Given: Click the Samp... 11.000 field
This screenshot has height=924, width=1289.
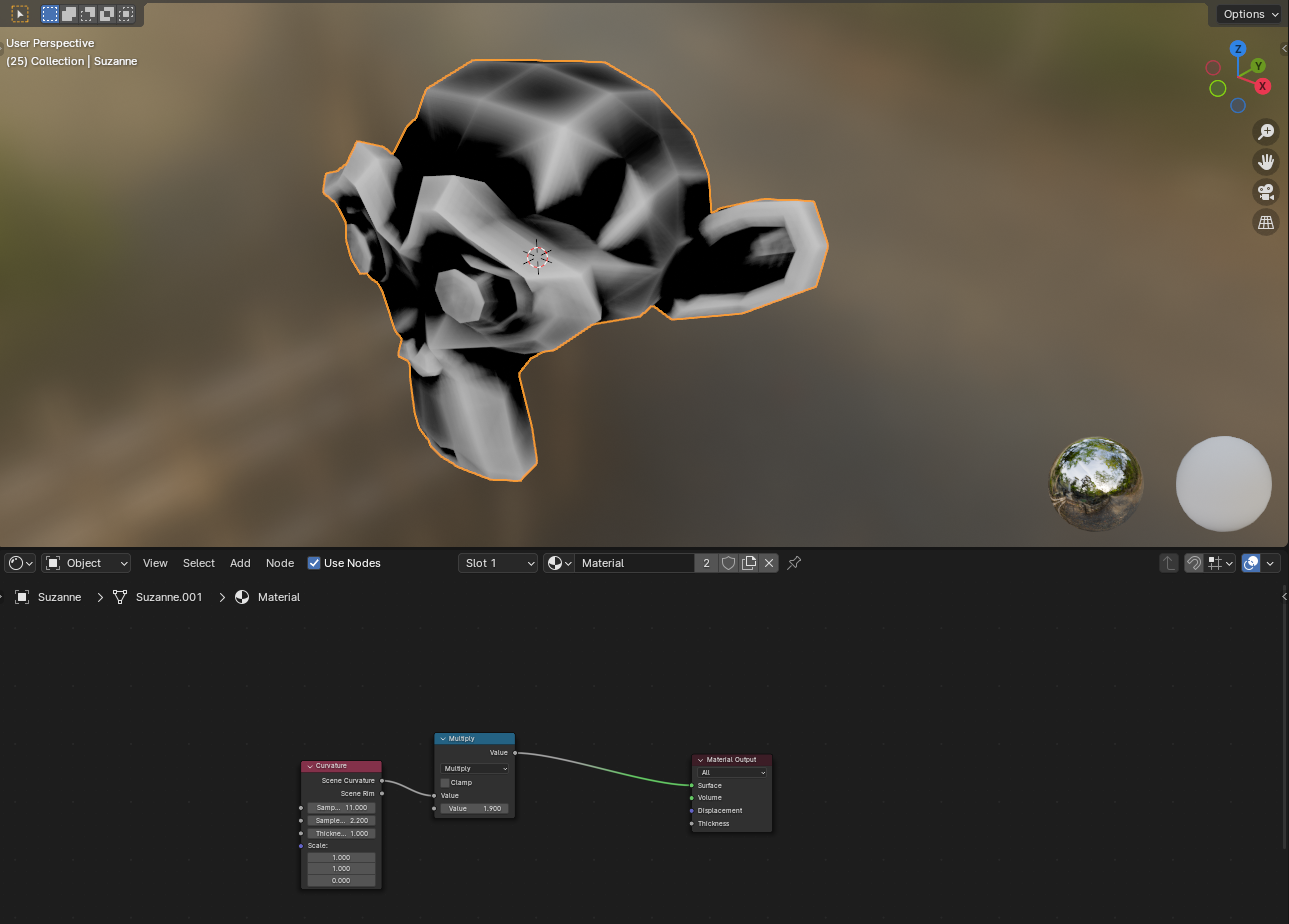Looking at the screenshot, I should tap(341, 807).
